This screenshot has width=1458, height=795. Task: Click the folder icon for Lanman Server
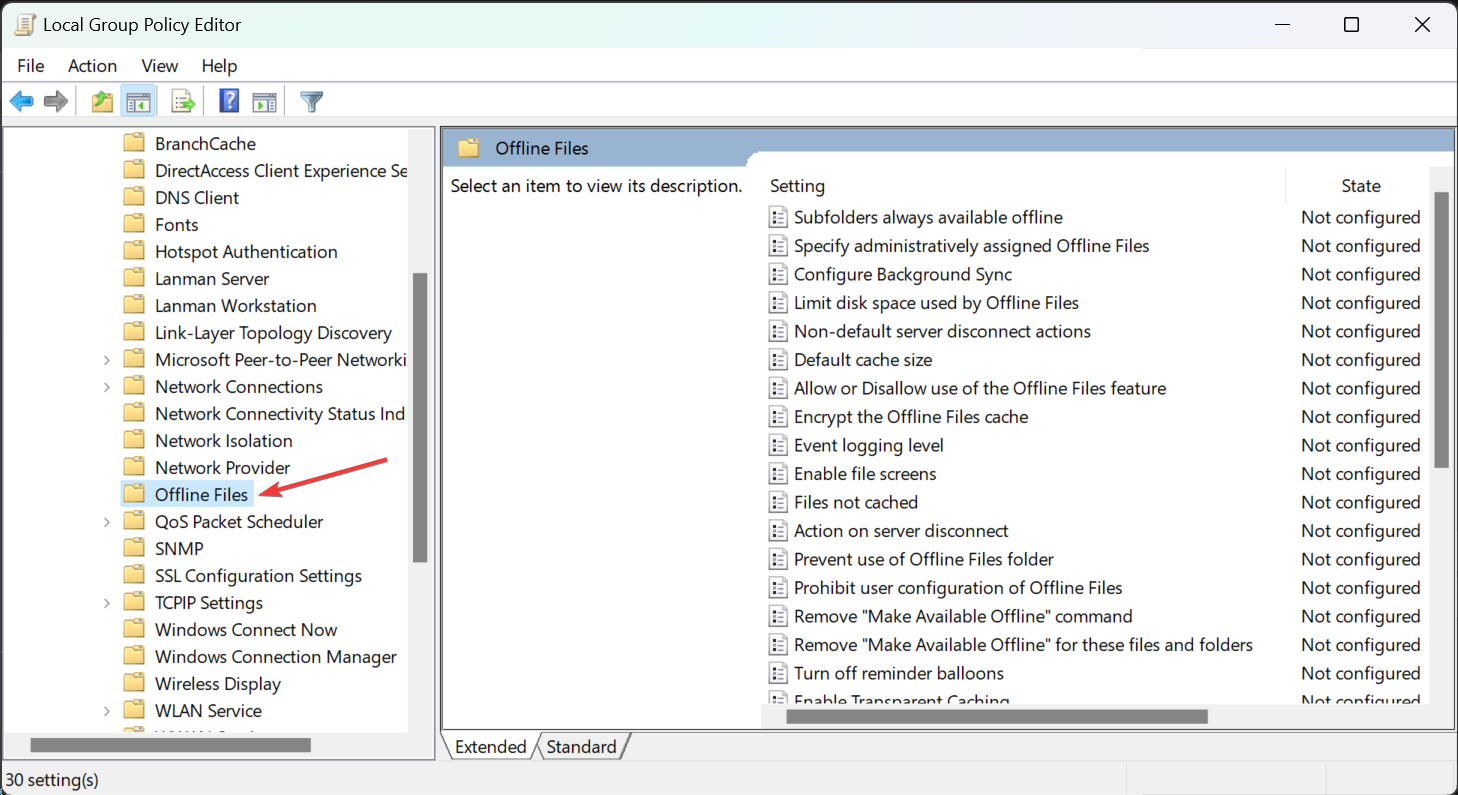click(134, 278)
